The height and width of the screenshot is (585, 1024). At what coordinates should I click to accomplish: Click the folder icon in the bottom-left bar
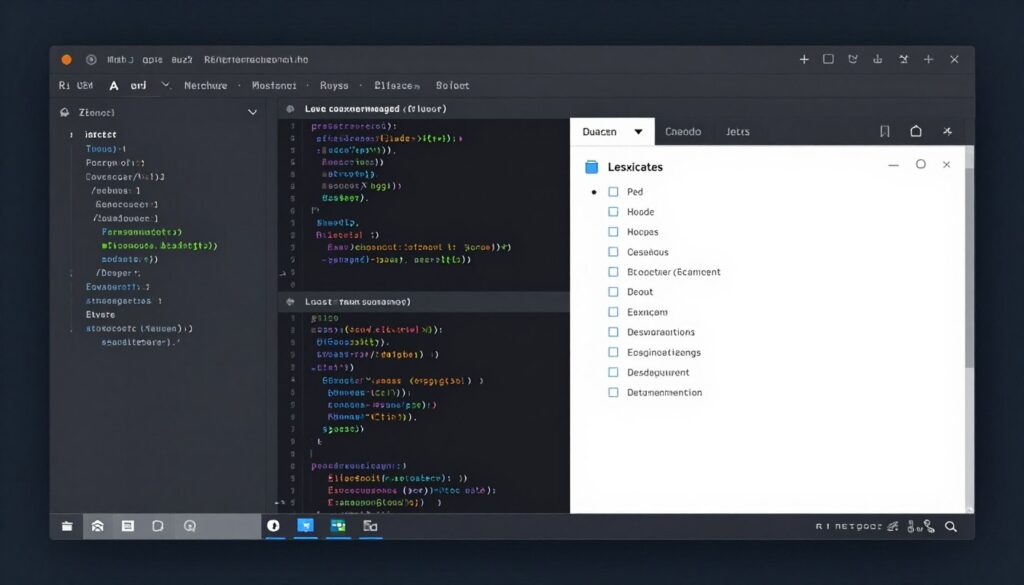(x=67, y=526)
